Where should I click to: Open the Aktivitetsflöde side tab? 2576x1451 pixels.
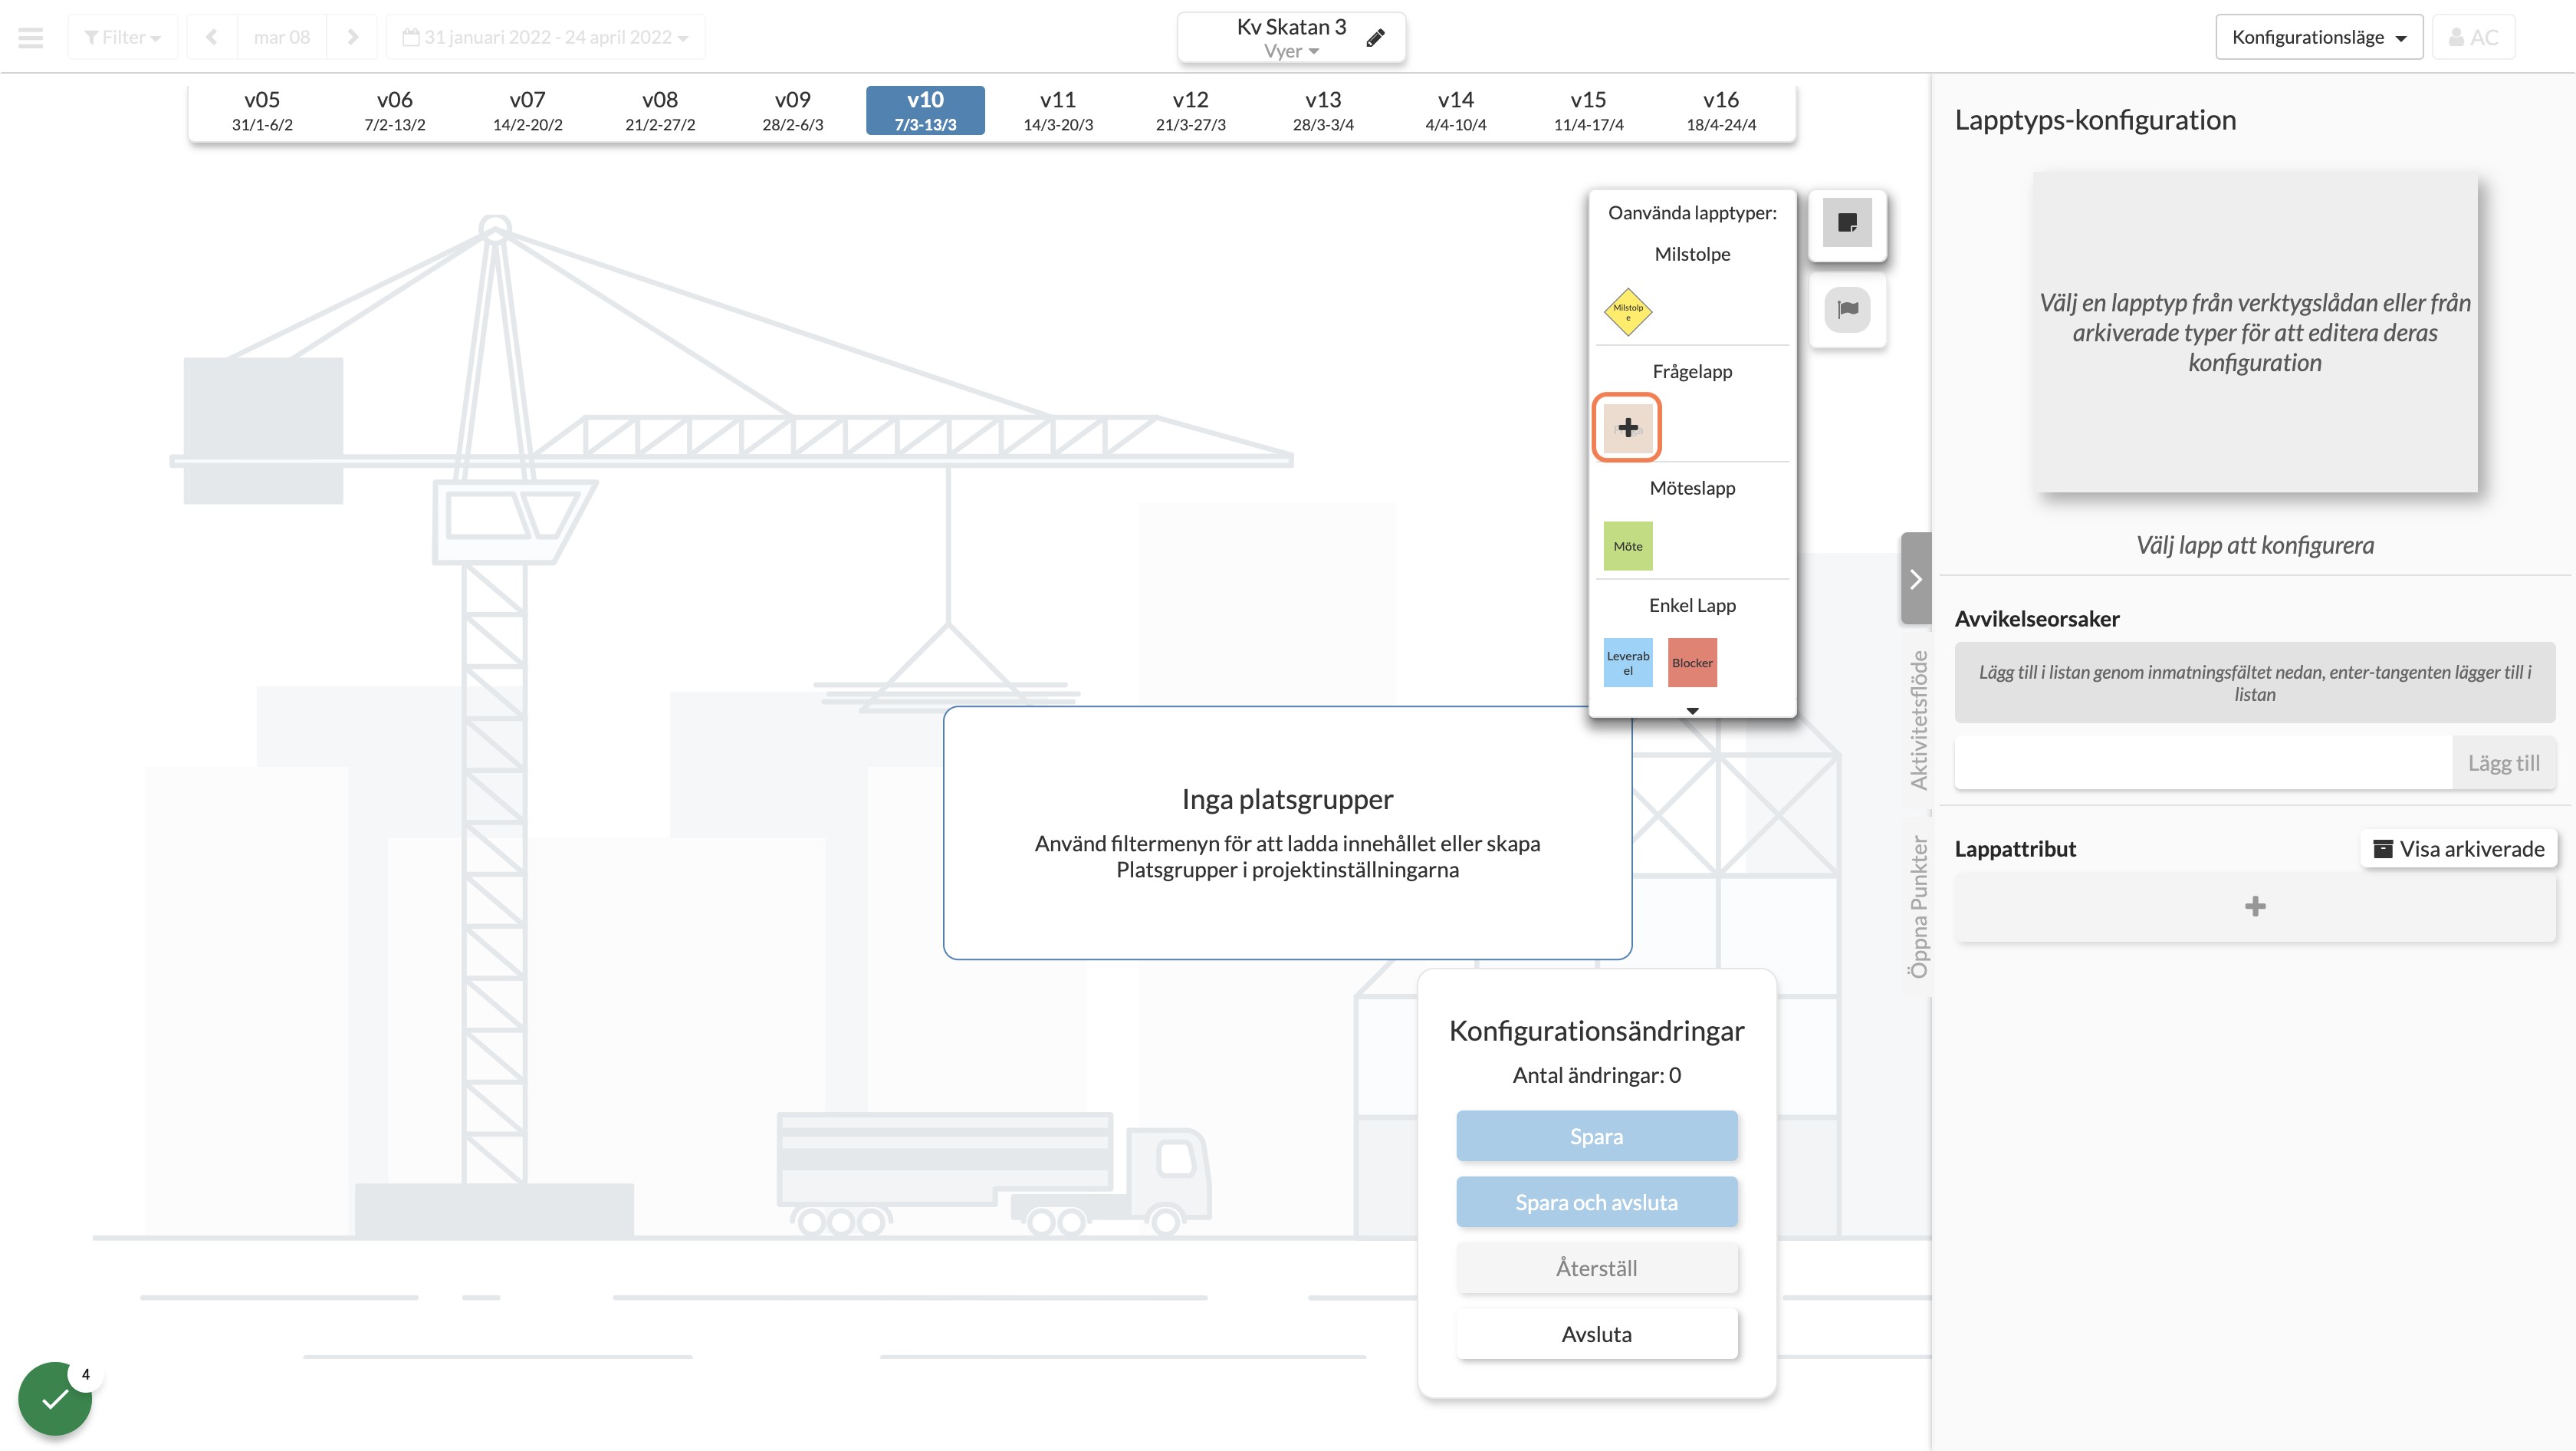tap(1917, 720)
